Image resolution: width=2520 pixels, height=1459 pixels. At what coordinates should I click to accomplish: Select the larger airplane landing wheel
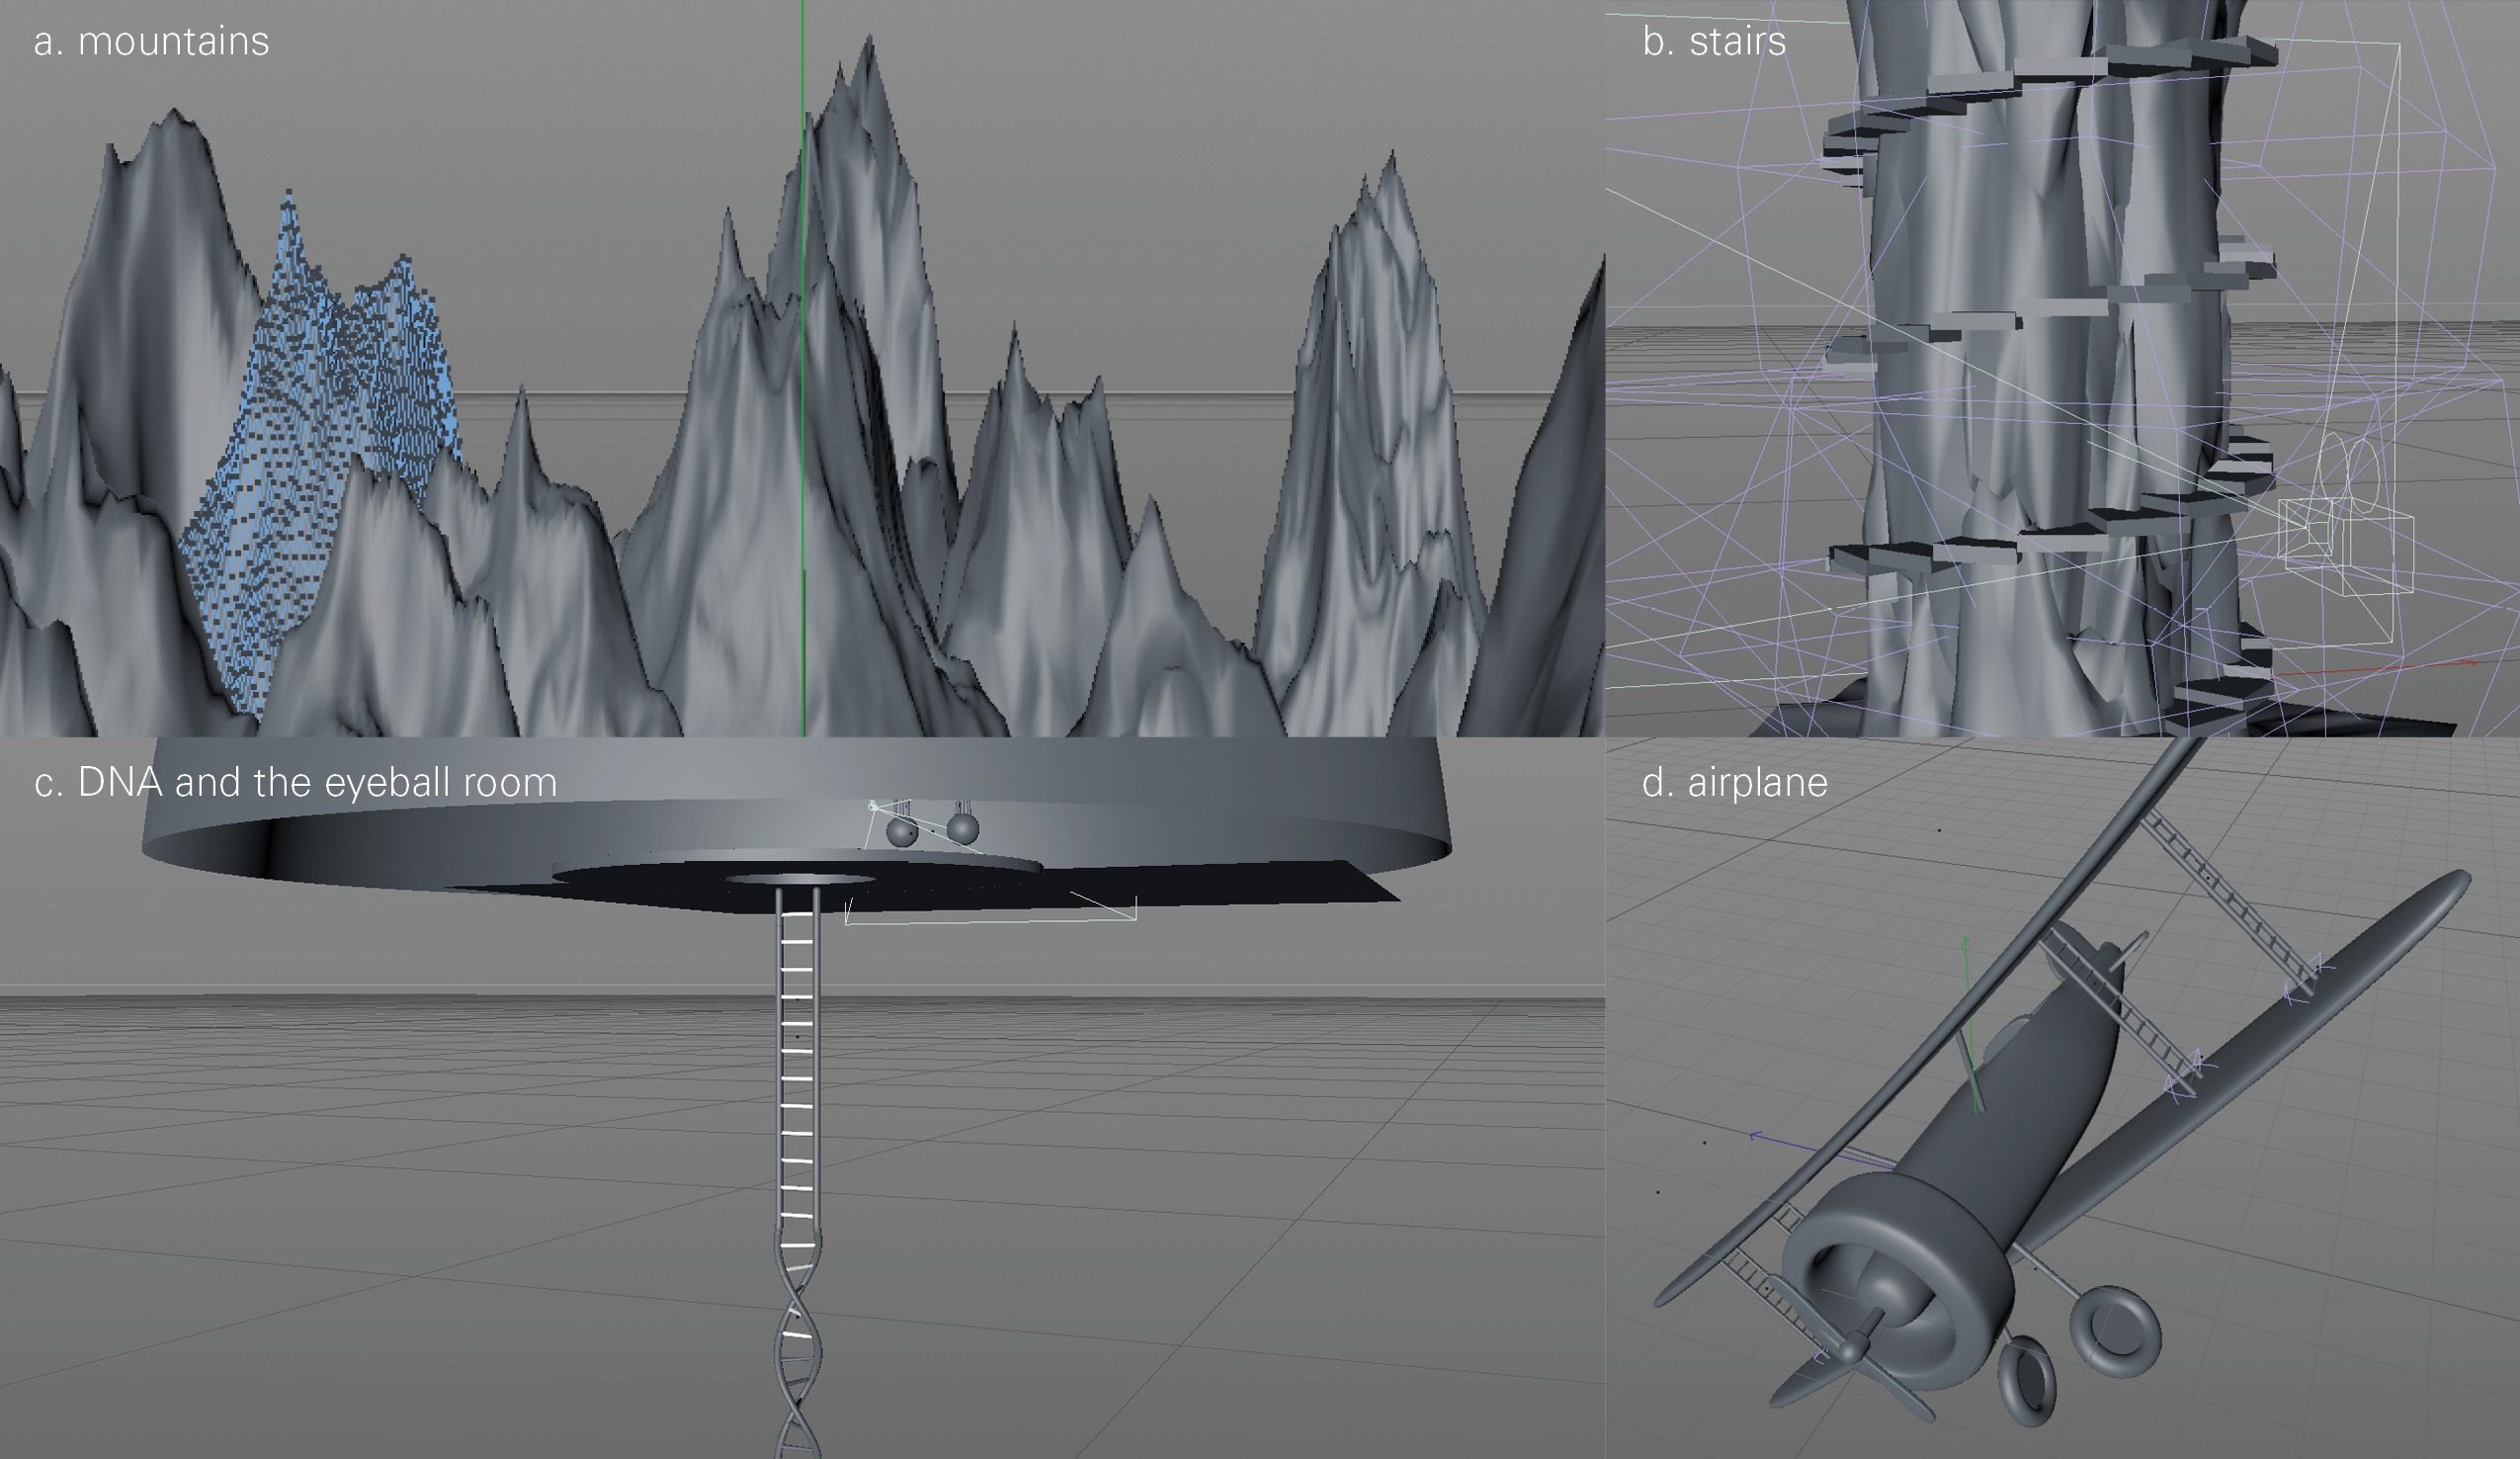tap(2116, 1333)
